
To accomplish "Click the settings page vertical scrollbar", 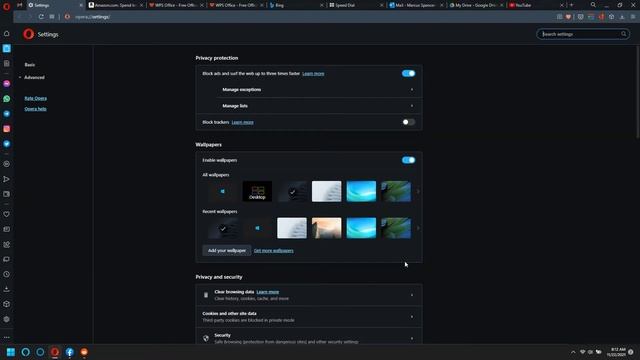I will point(638,92).
